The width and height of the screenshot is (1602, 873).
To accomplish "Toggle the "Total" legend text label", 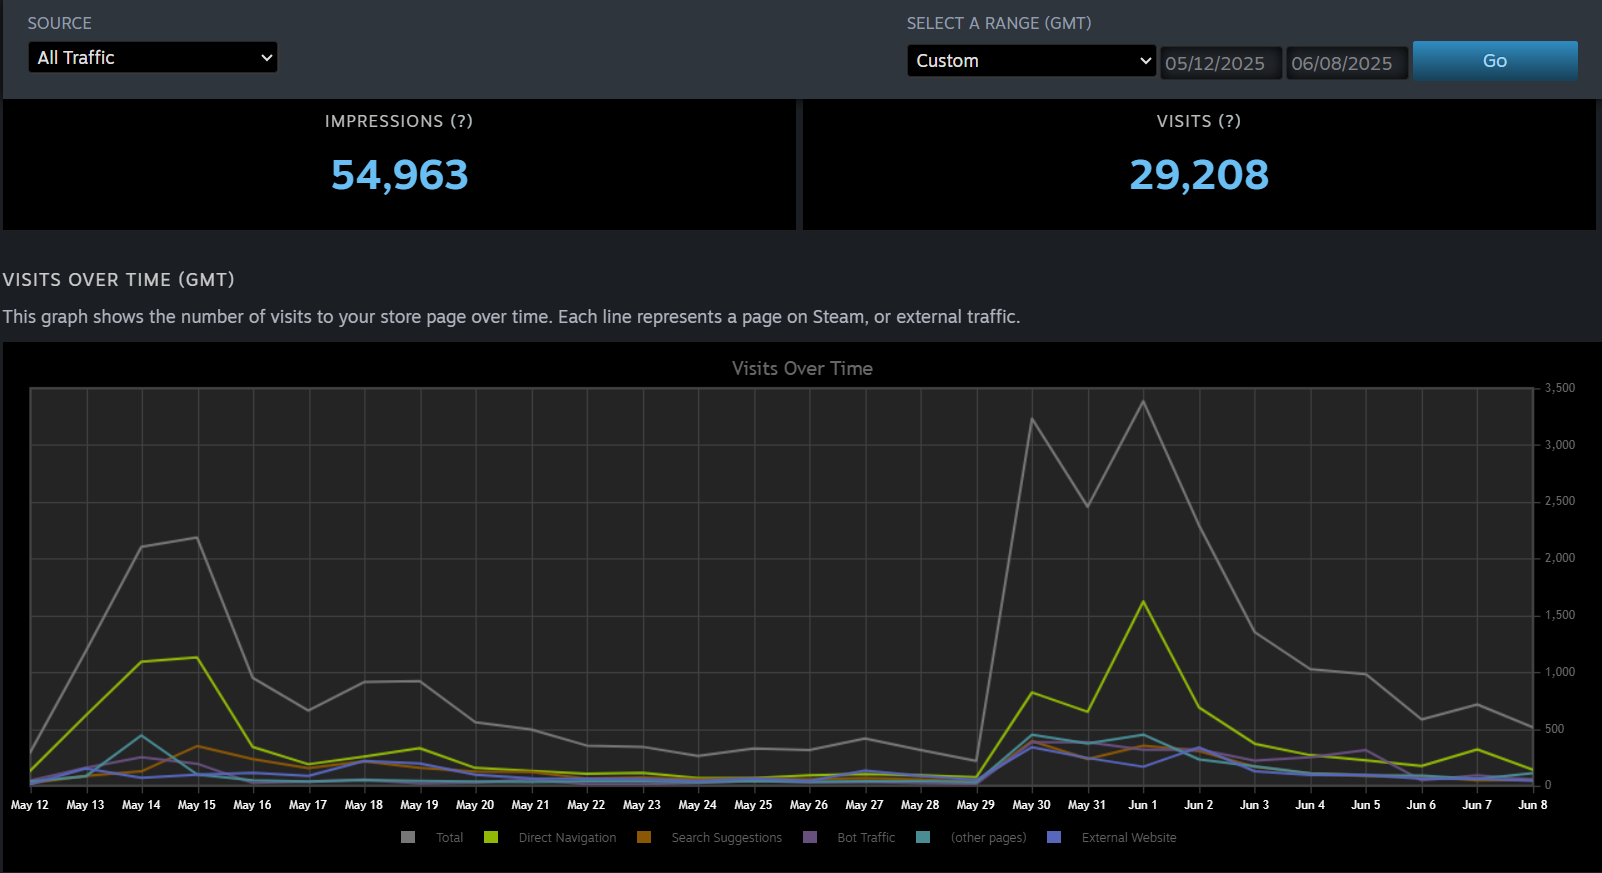I will 449,838.
